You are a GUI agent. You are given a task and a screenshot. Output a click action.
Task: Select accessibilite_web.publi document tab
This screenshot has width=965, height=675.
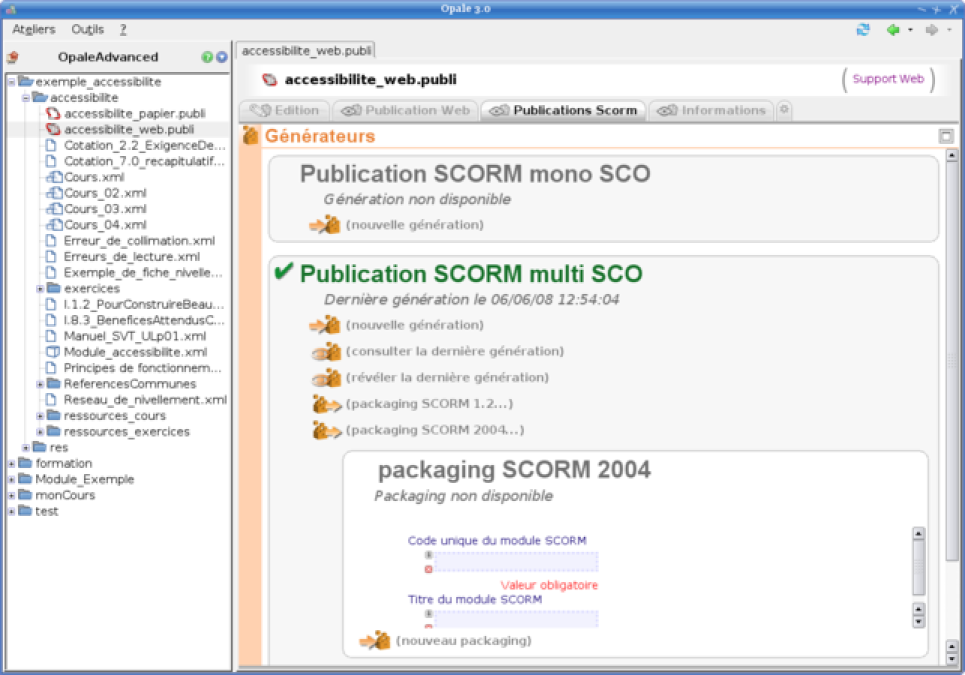coord(306,51)
